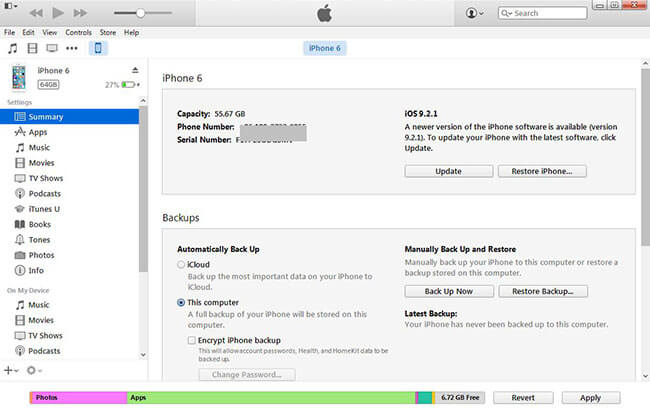Select the iPhone device icon in toolbar

[98, 48]
